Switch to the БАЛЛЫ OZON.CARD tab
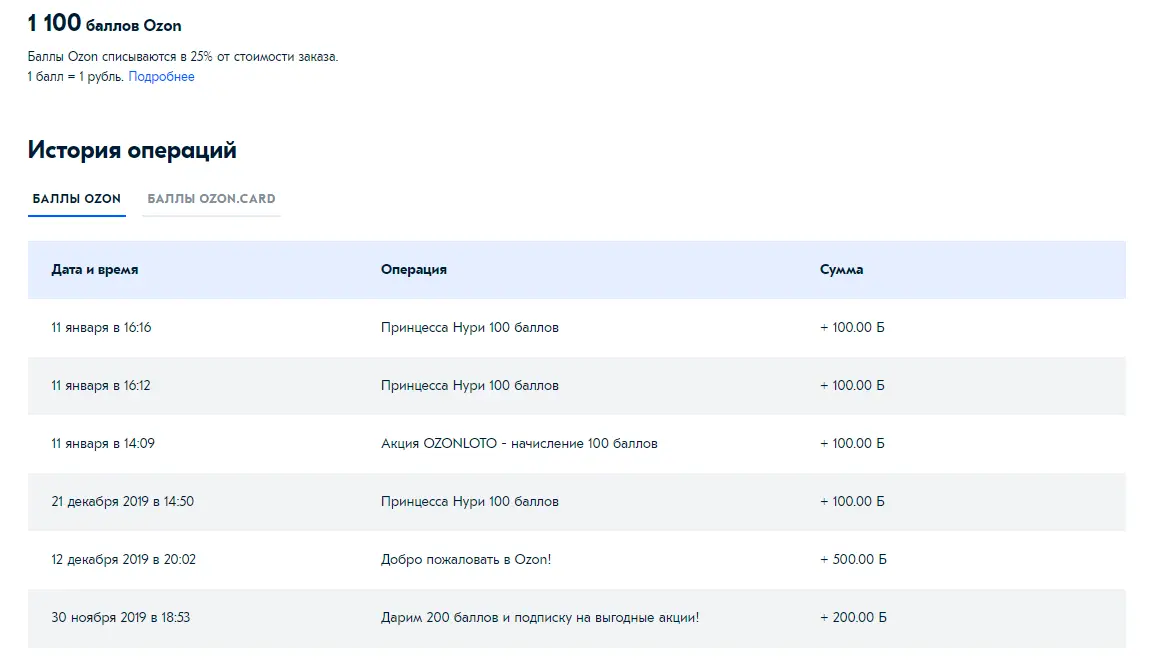 [x=211, y=198]
